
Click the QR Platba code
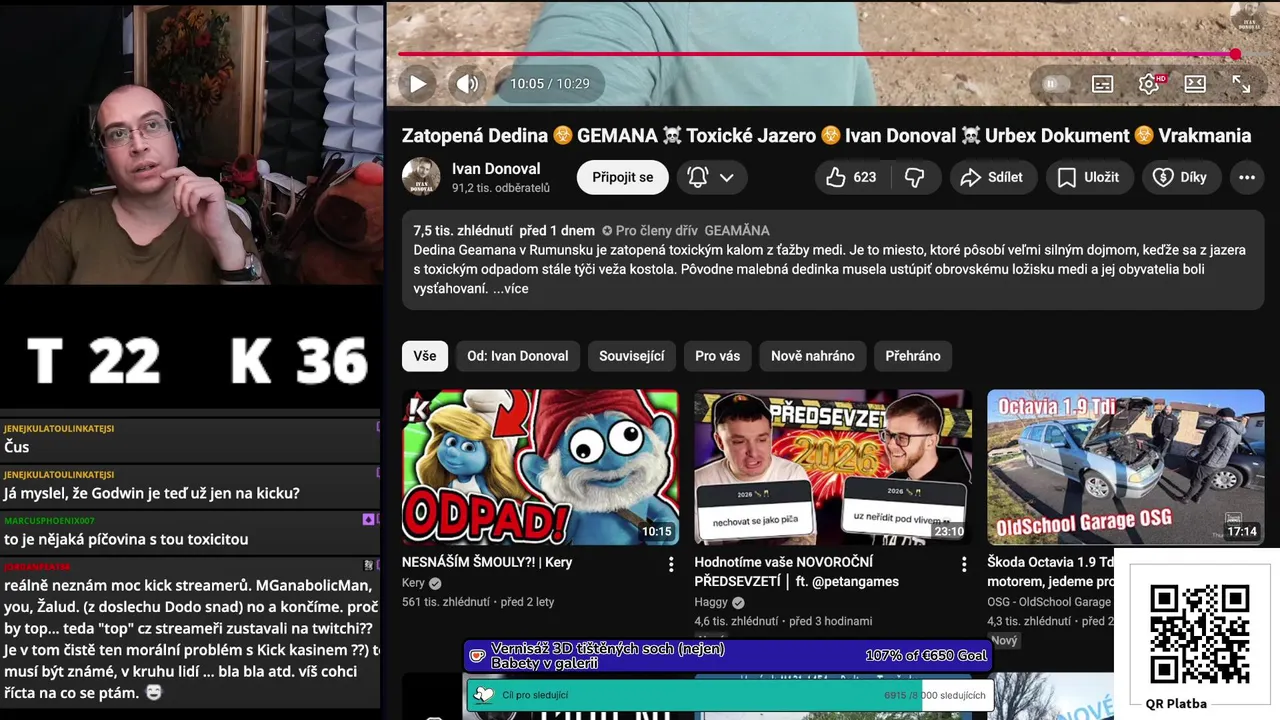(x=1198, y=634)
